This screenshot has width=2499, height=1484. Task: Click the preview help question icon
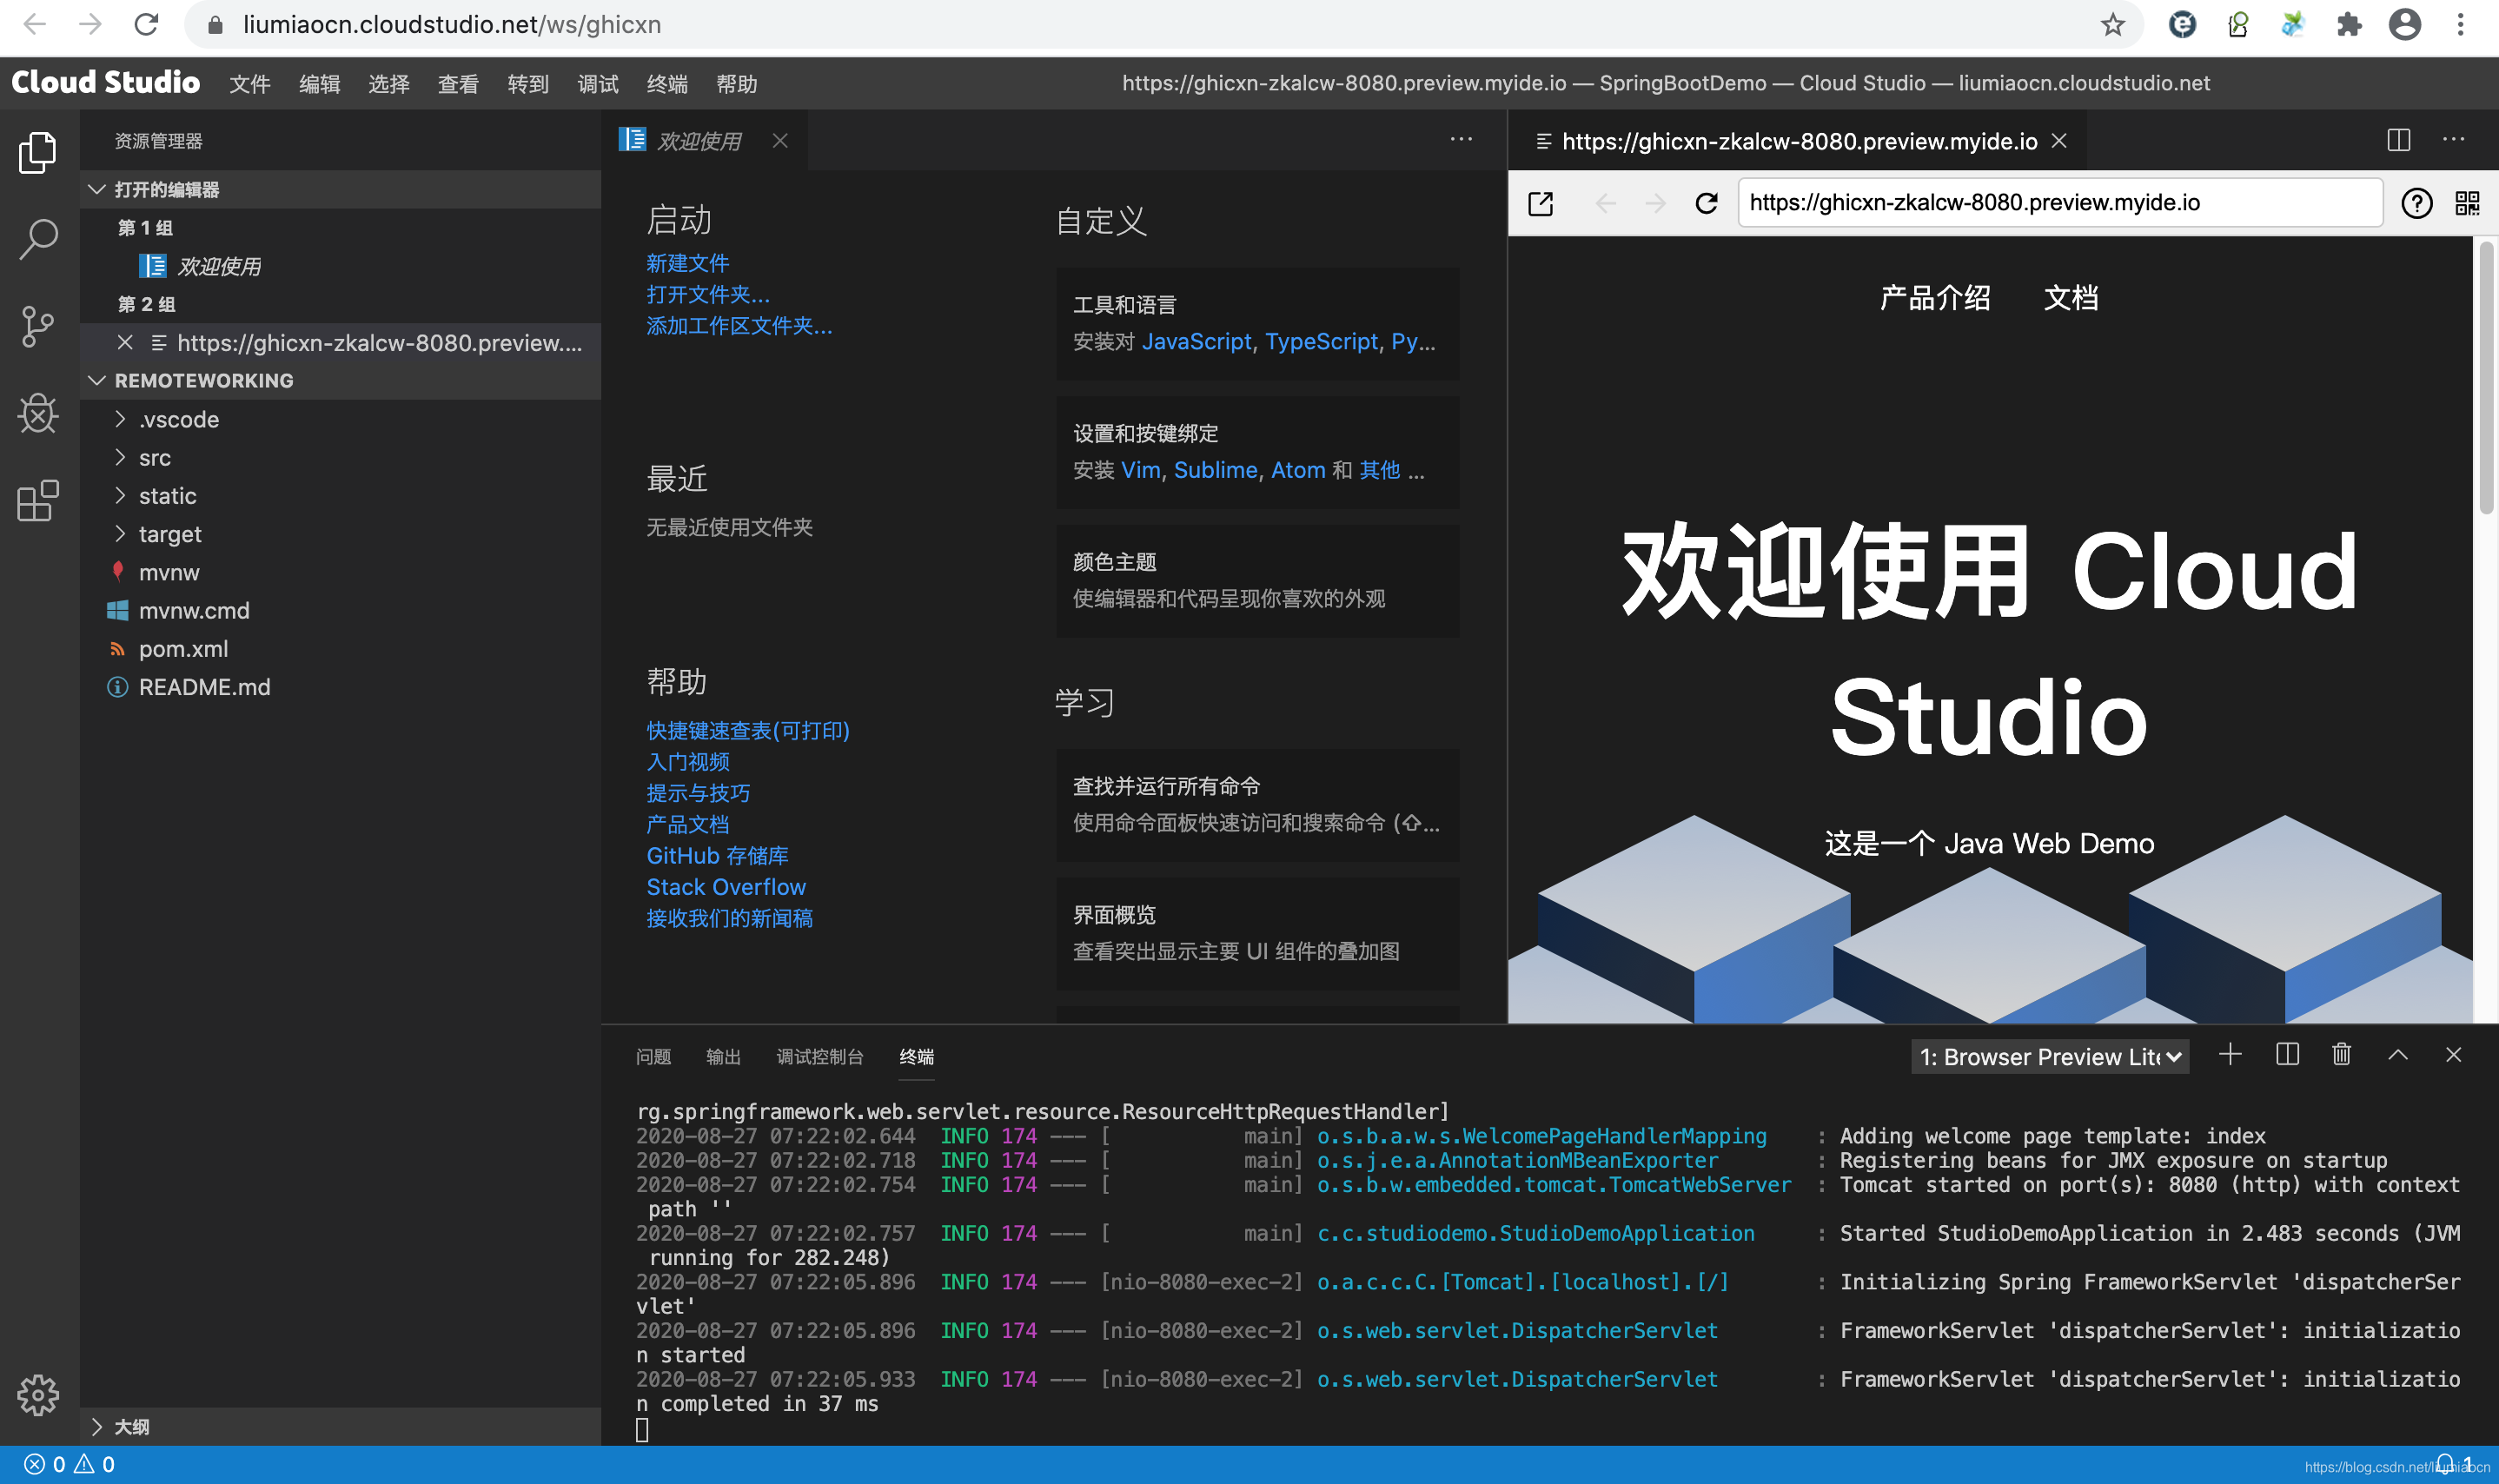coord(2417,203)
